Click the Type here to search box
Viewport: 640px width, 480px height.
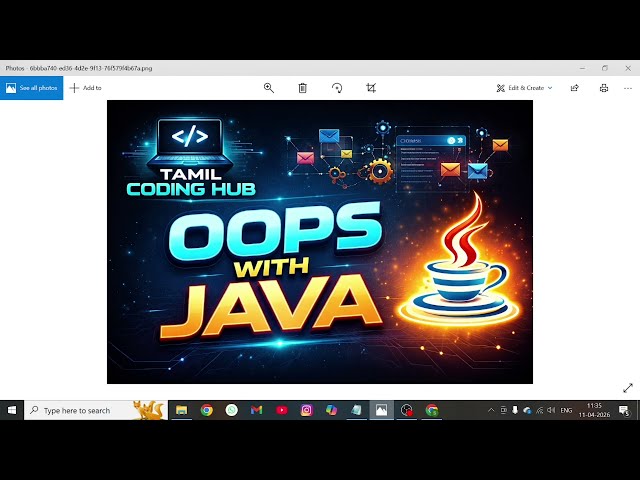96,410
